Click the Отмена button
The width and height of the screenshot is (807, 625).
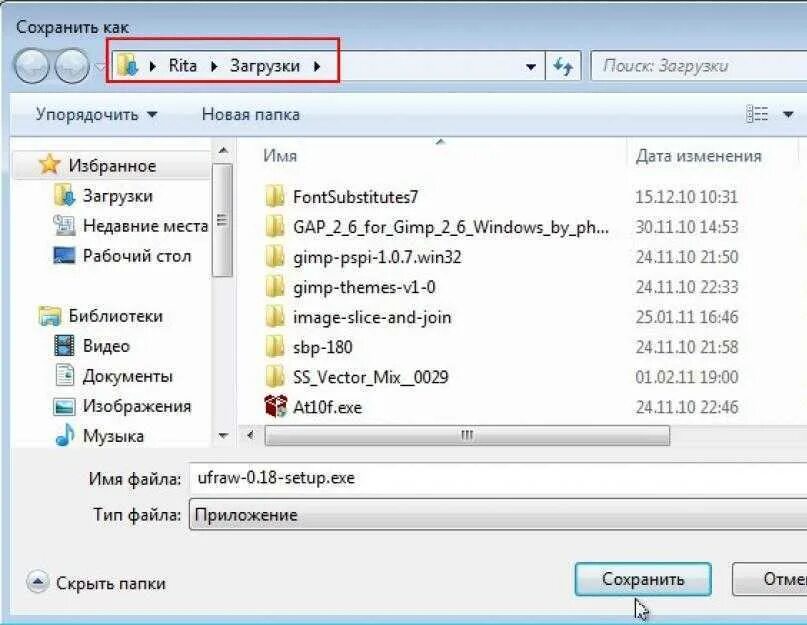pos(770,579)
